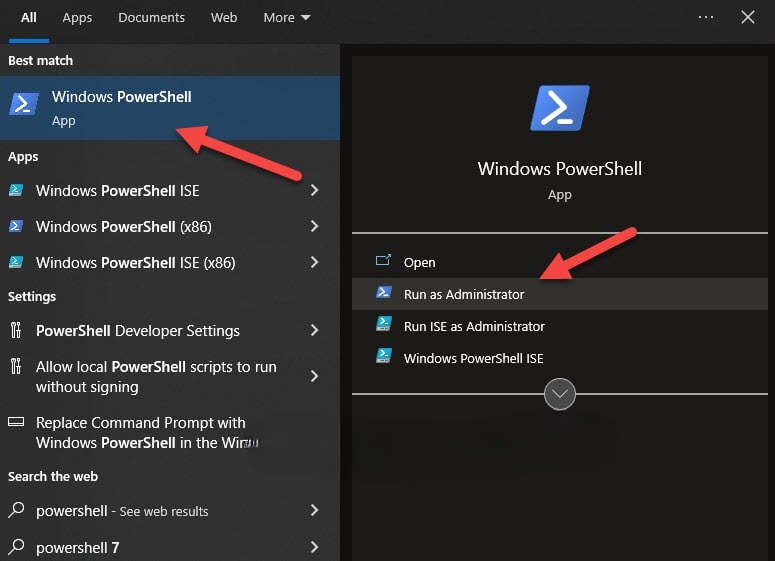The image size is (775, 561).
Task: Click the Replace Command Prompt keyboard icon
Action: click(16, 422)
